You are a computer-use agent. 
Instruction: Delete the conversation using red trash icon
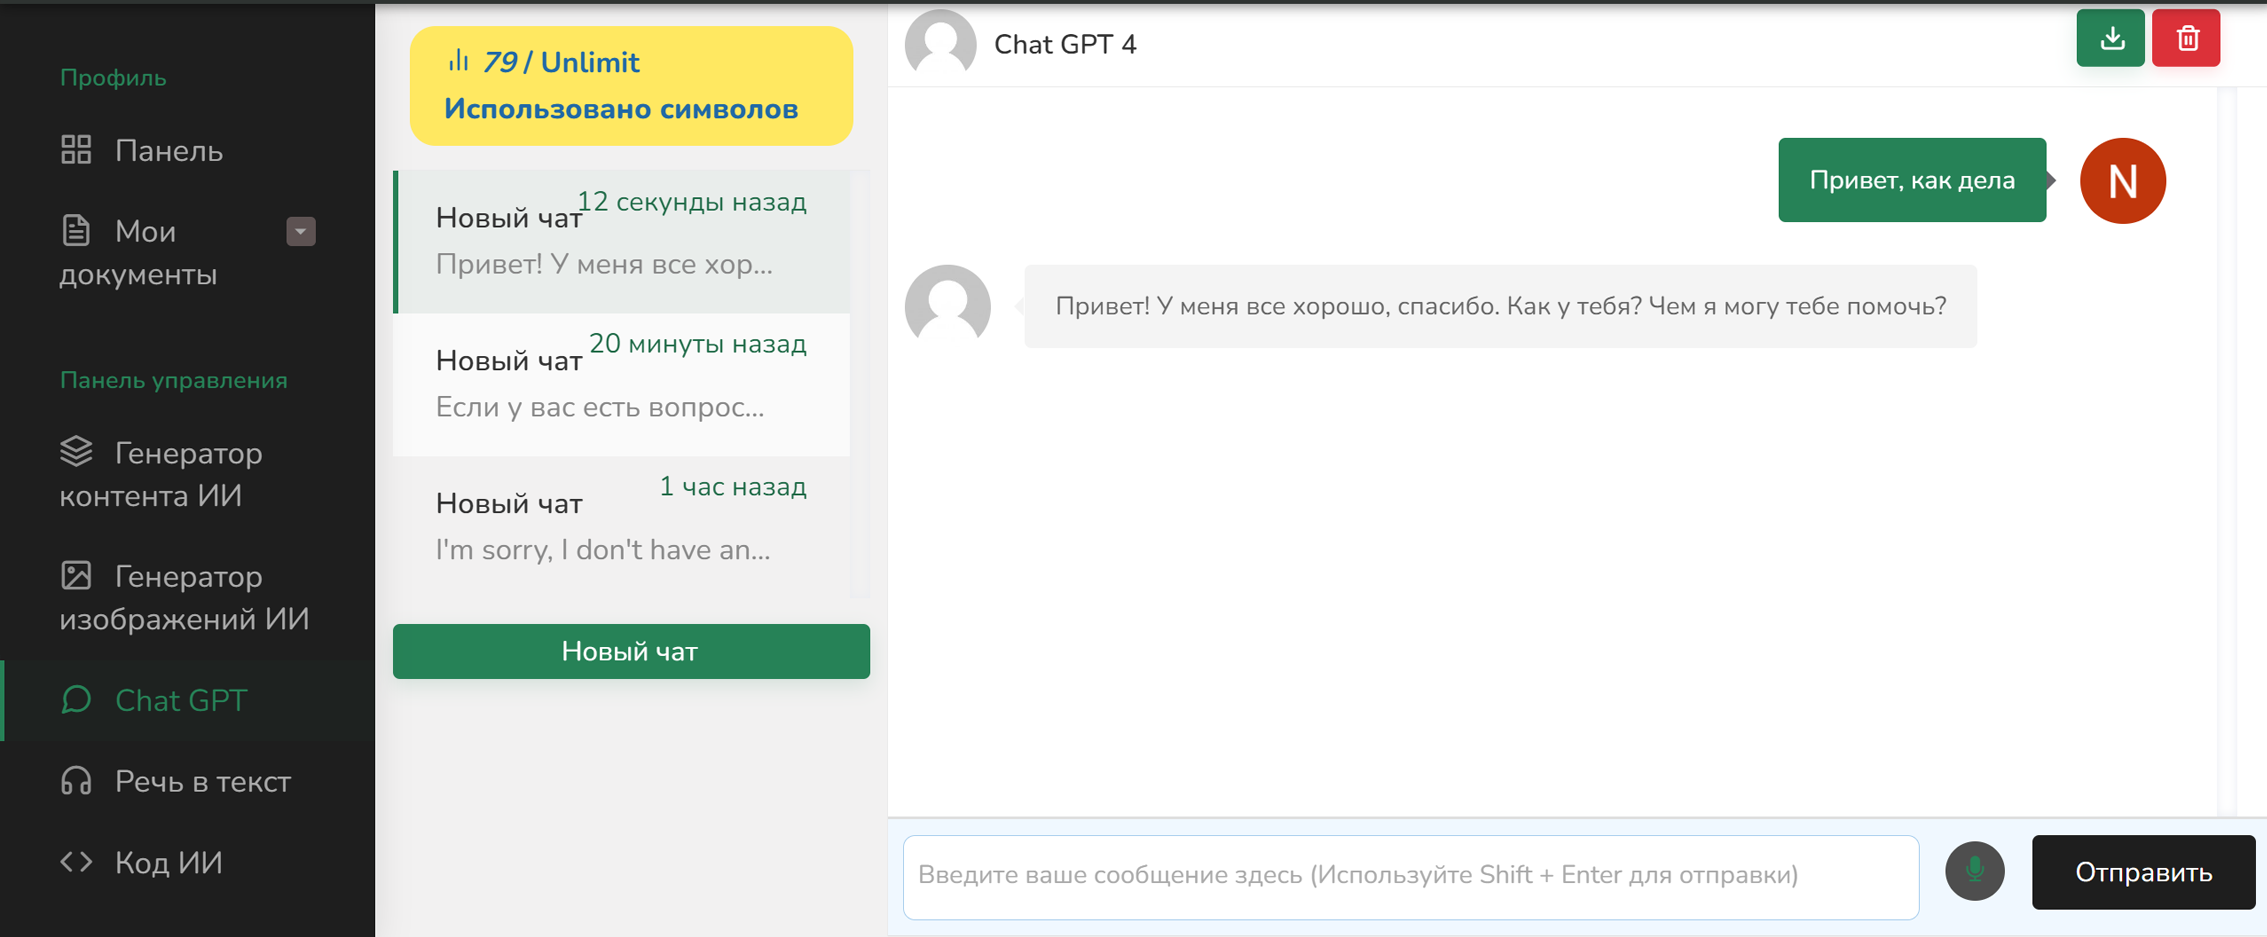pos(2186,38)
